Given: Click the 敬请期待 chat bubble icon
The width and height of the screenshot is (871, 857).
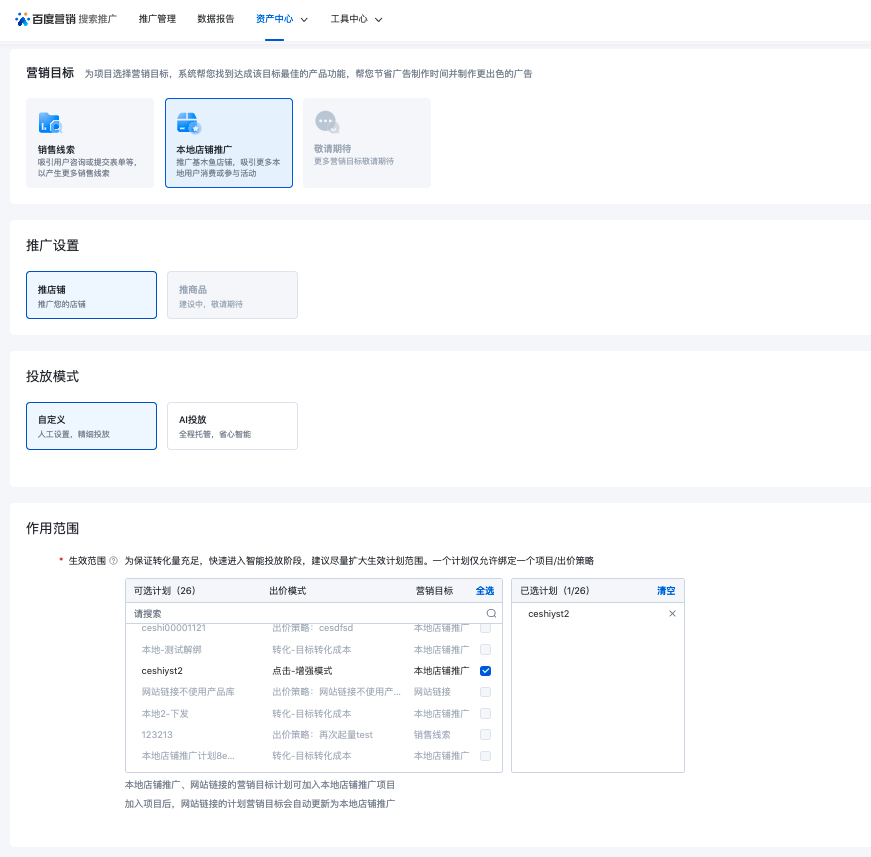Looking at the screenshot, I should (327, 123).
